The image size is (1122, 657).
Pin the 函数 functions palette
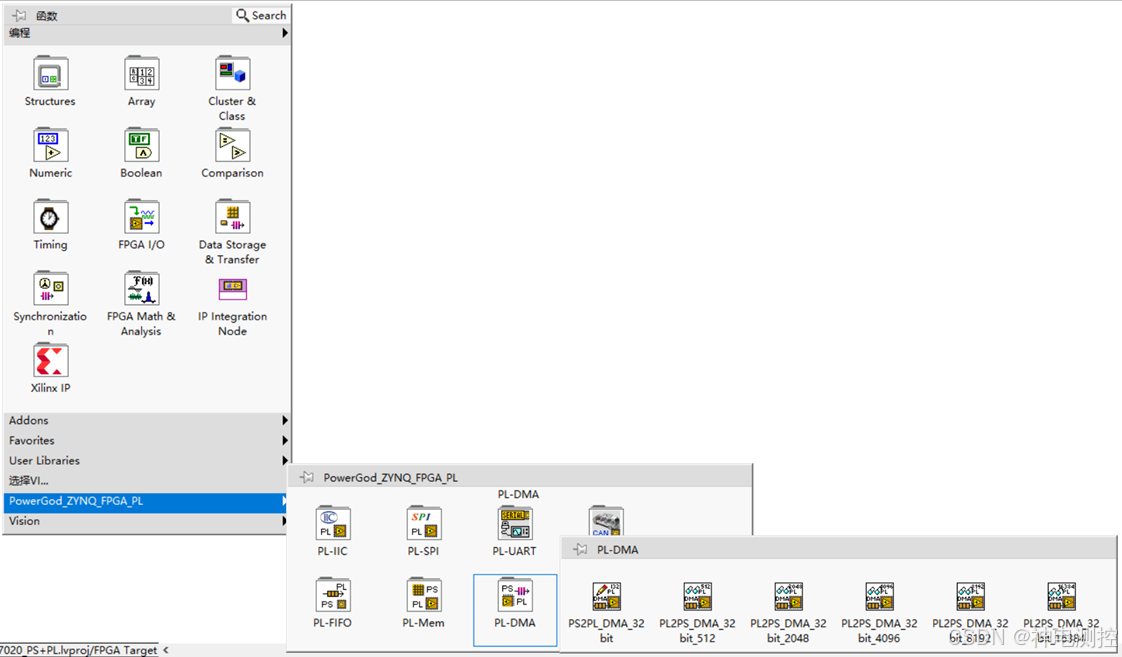click(x=19, y=15)
